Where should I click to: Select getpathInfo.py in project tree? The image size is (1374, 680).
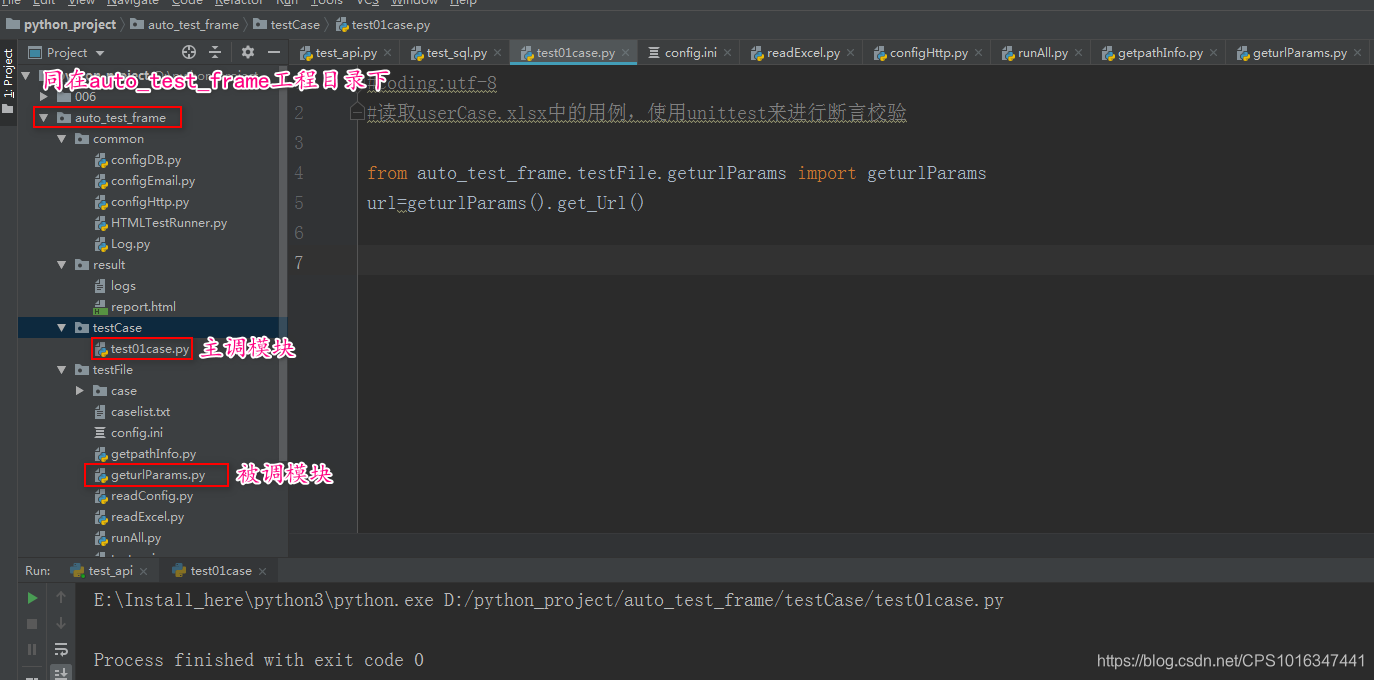[153, 454]
